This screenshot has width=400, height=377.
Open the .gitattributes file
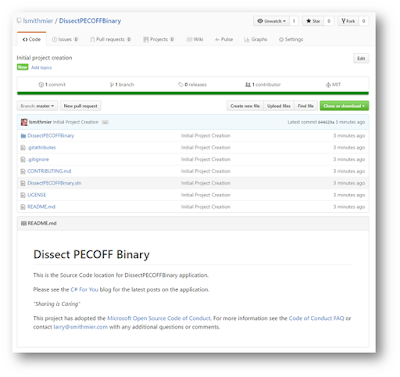pyautogui.click(x=42, y=147)
